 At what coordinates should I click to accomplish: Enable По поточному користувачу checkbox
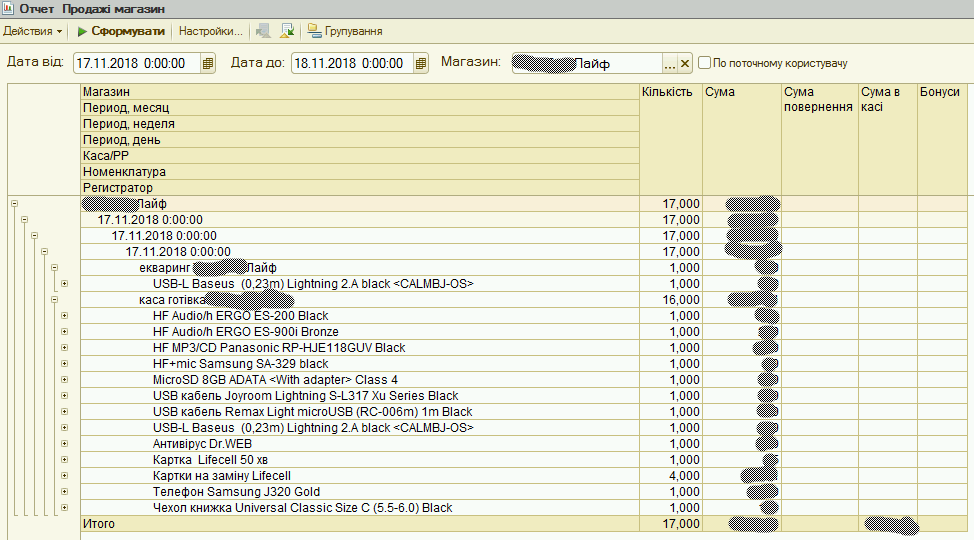coord(706,63)
